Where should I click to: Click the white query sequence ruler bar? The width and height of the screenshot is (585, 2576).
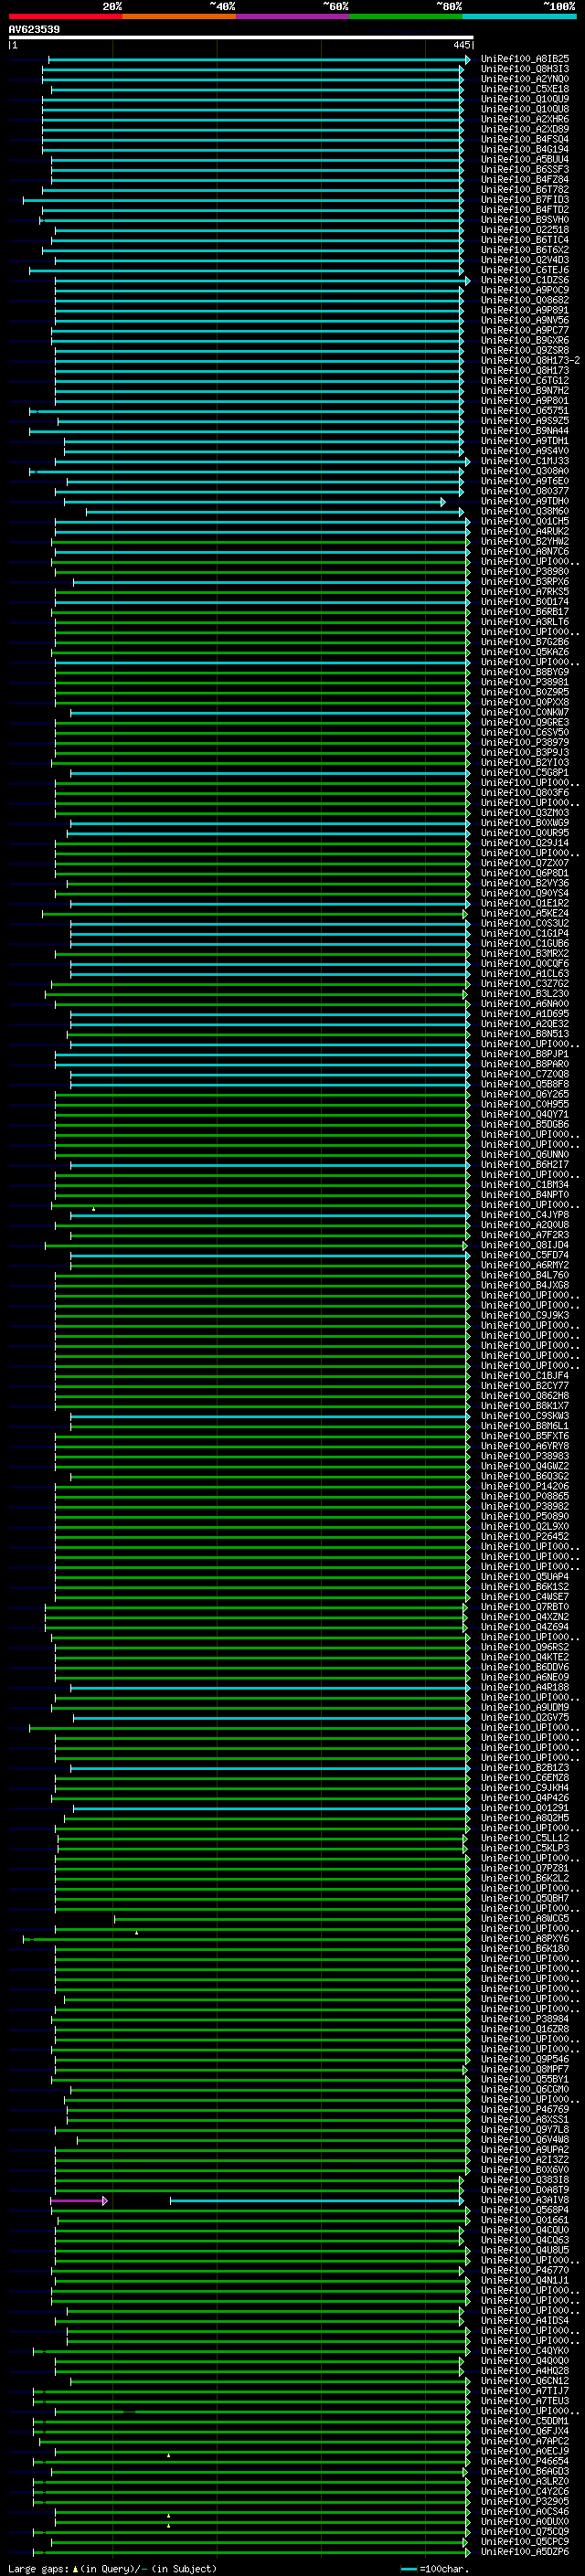pos(240,37)
